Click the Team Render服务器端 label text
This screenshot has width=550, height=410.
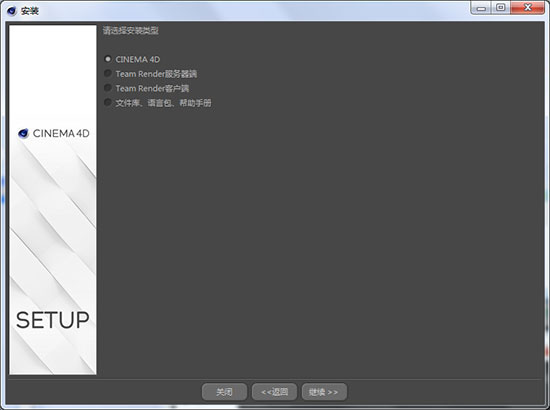[156, 74]
